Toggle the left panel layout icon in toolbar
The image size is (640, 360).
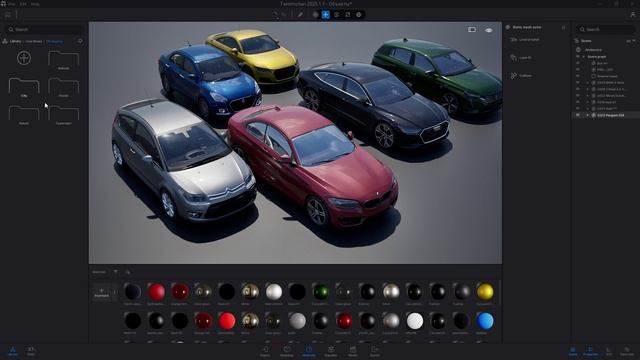8,15
